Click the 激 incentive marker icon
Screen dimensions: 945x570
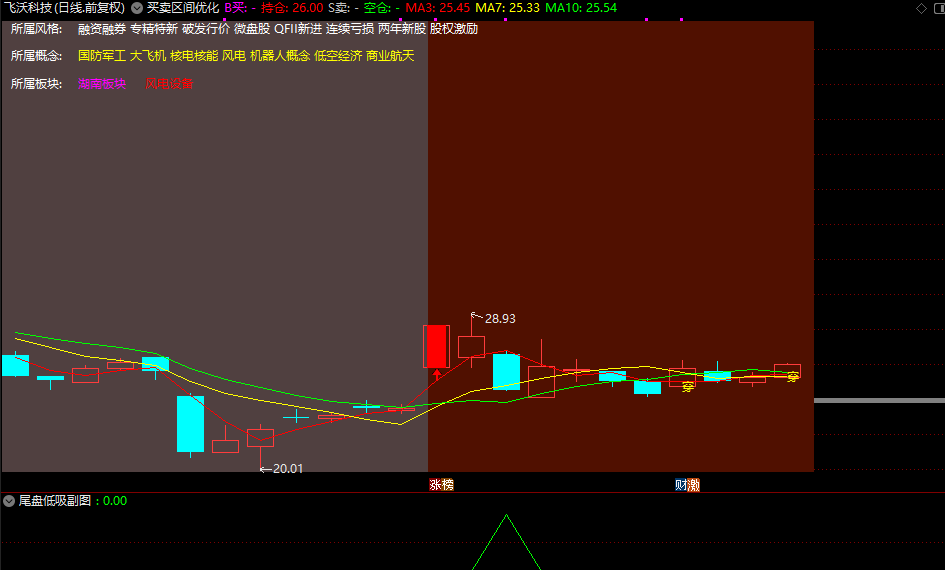pos(694,484)
